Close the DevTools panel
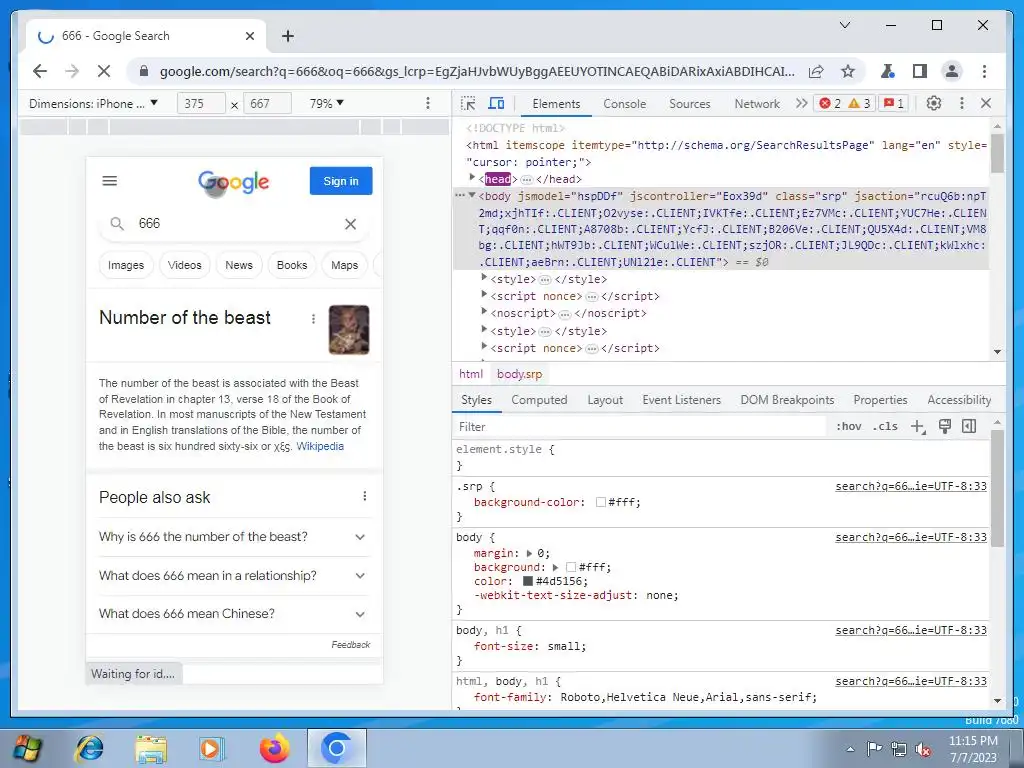The image size is (1024, 768). pos(986,103)
